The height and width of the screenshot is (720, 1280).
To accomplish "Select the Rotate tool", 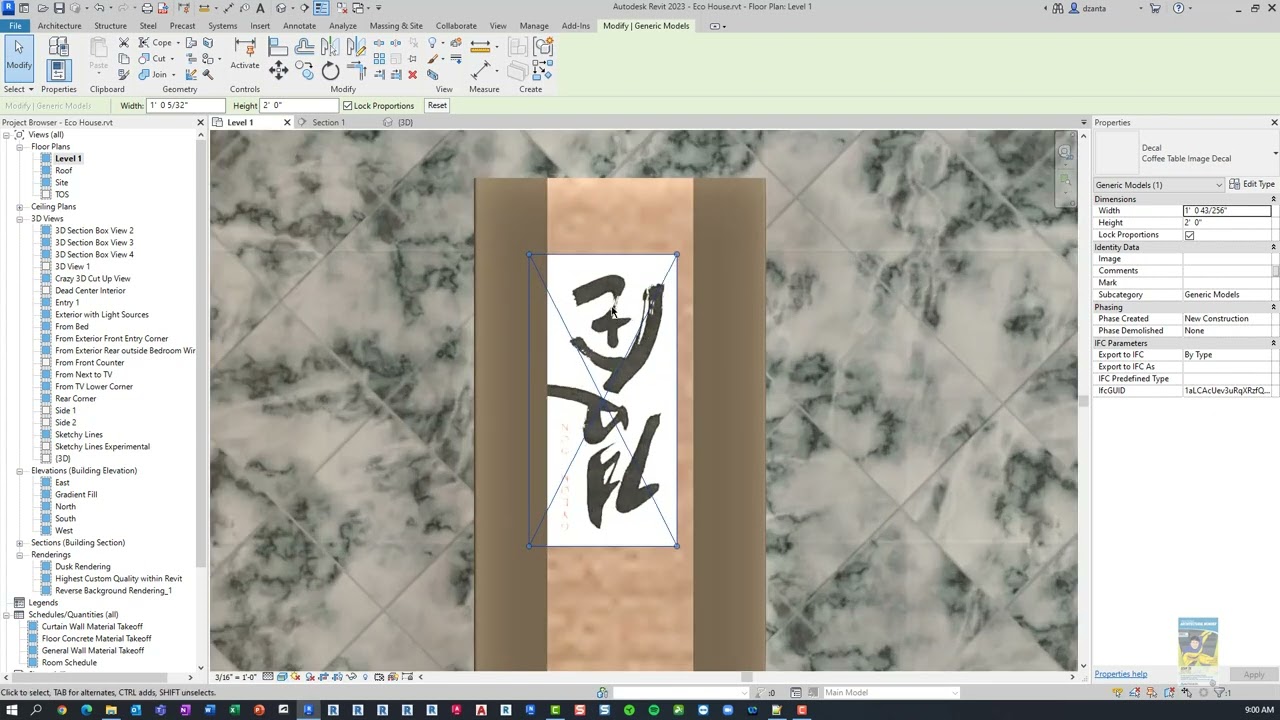I will click(x=330, y=70).
